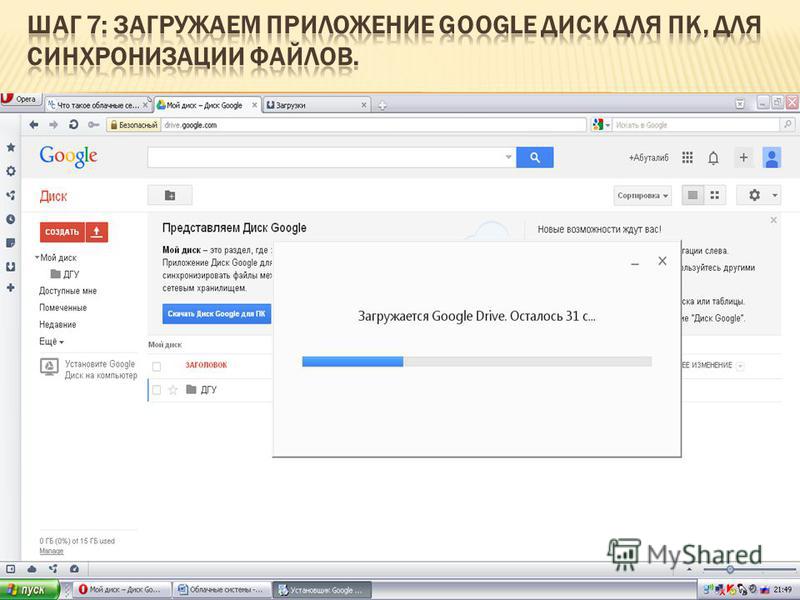Open the +Абуталиб profile link

pos(648,158)
